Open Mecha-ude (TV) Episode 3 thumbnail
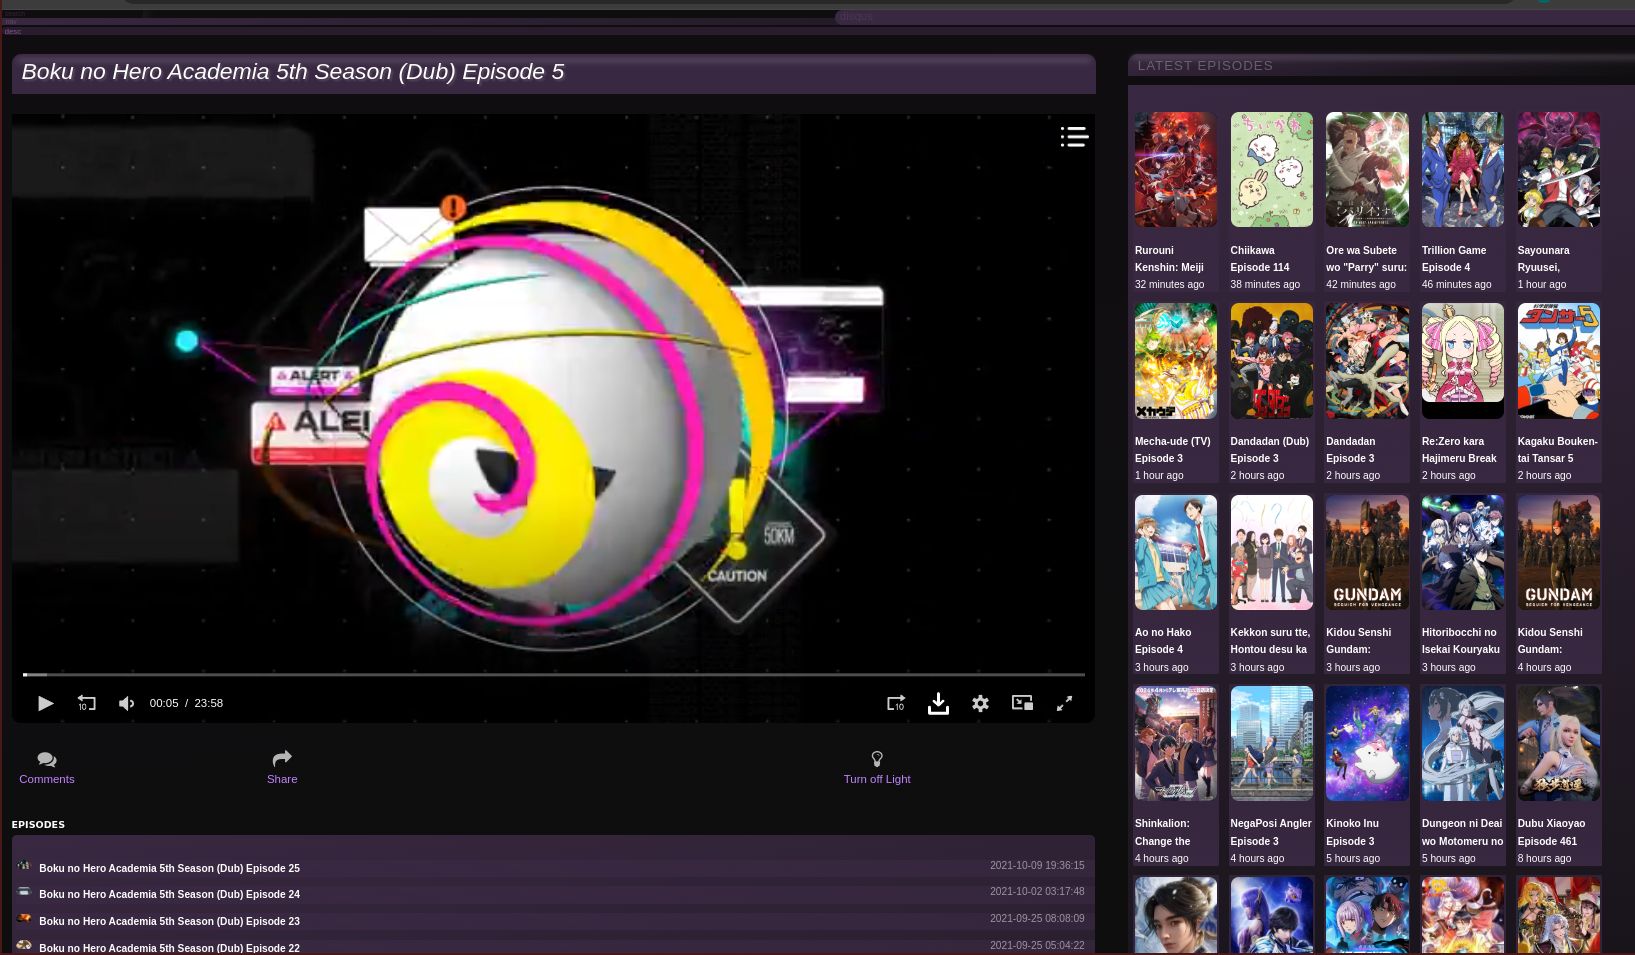Image resolution: width=1635 pixels, height=955 pixels. (1175, 361)
